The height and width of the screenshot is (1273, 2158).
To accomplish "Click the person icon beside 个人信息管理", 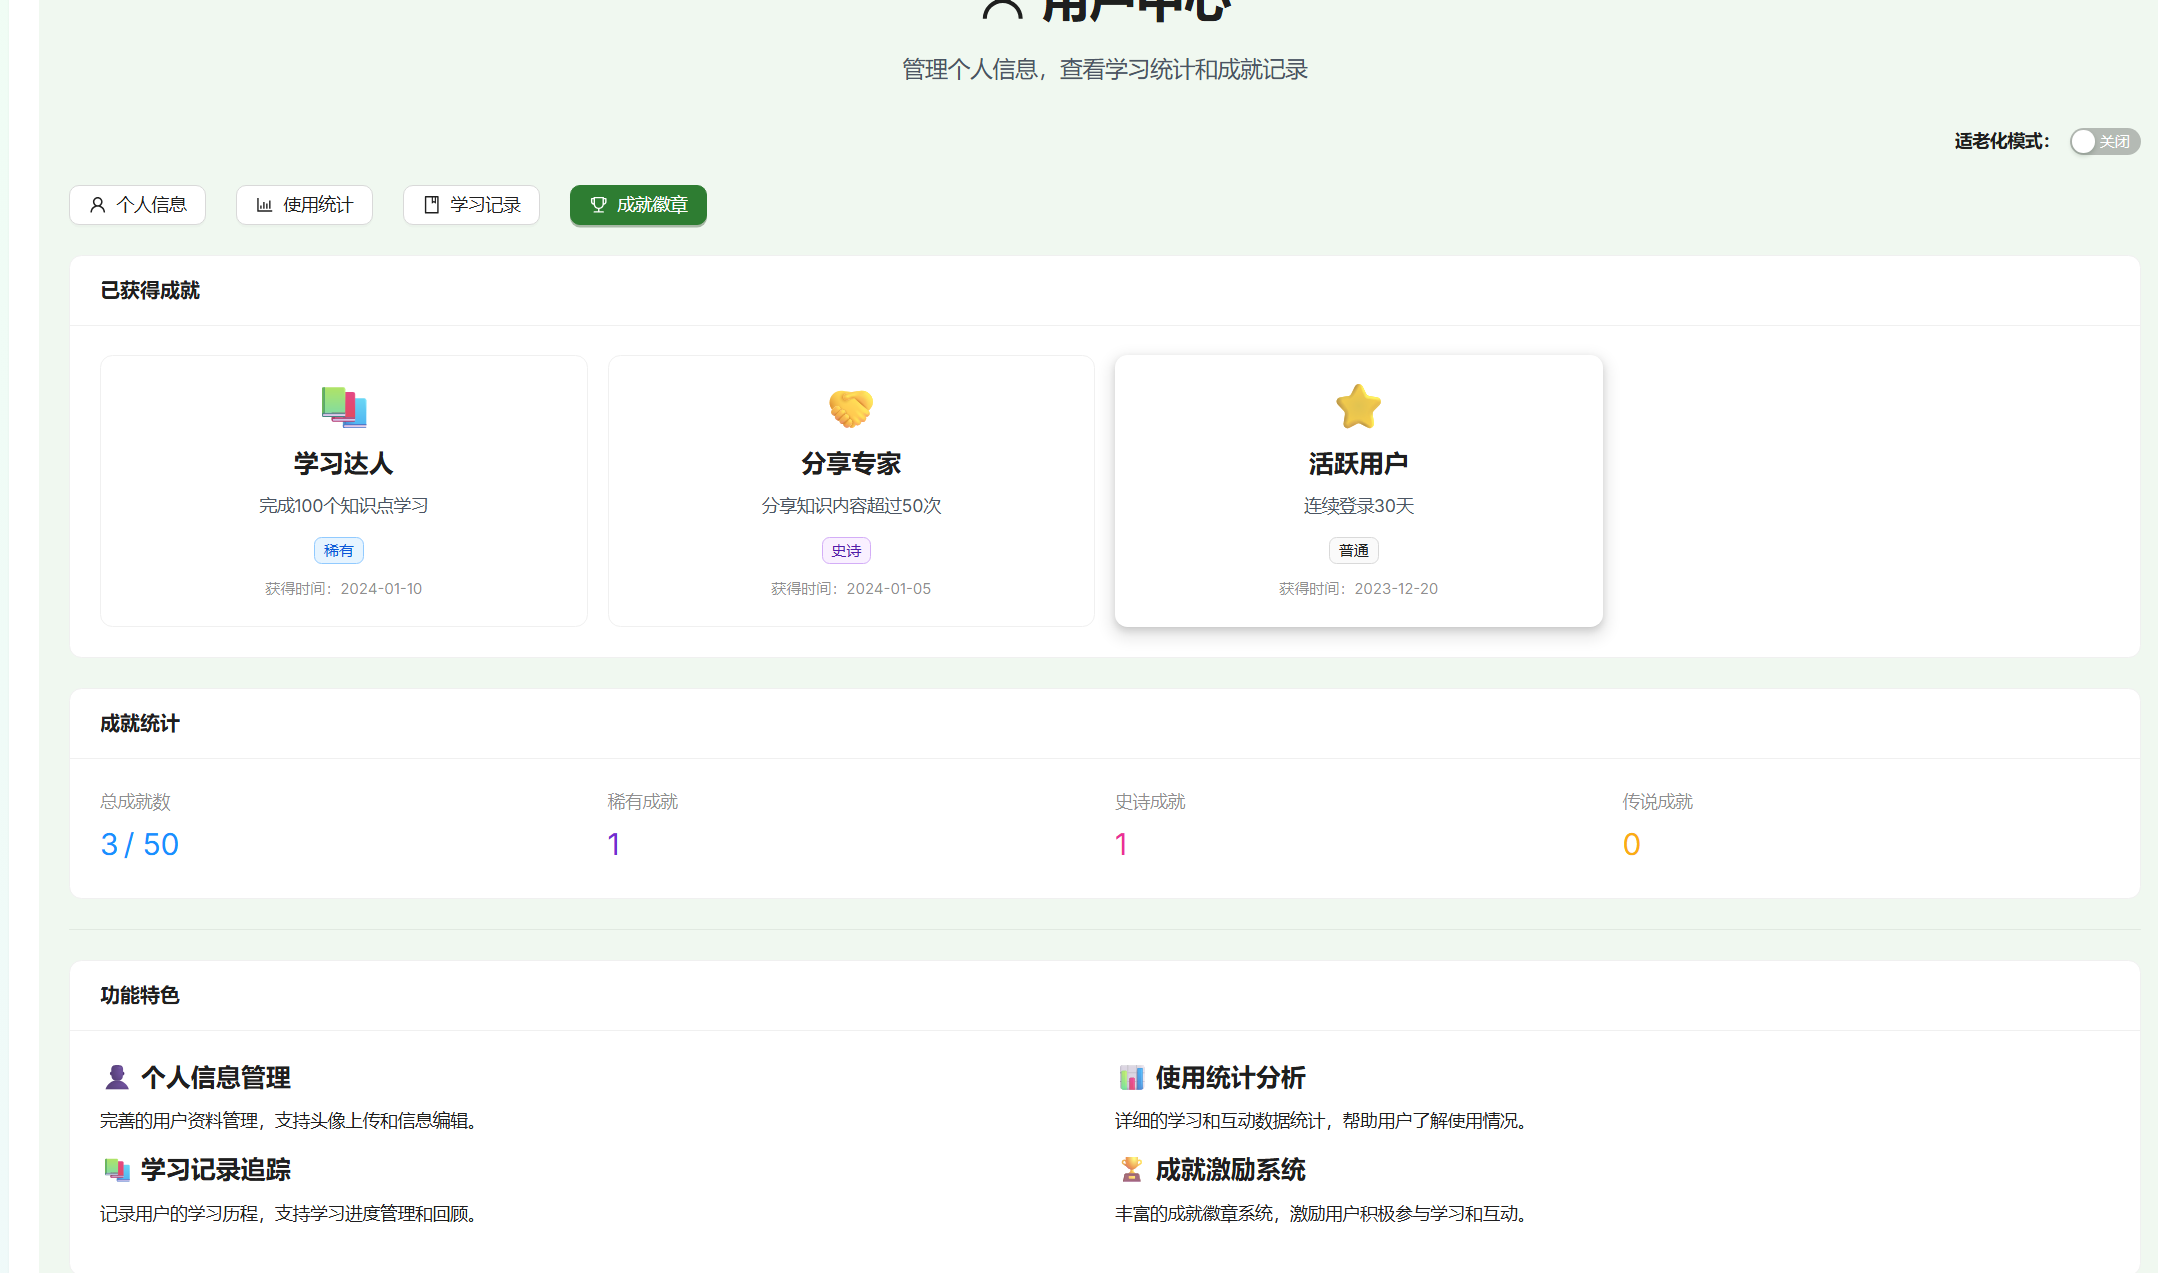I will (x=117, y=1077).
